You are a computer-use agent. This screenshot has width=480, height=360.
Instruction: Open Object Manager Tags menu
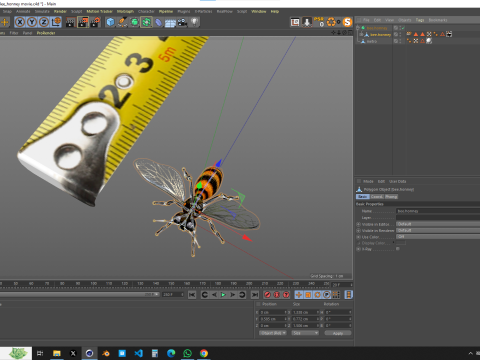420,20
